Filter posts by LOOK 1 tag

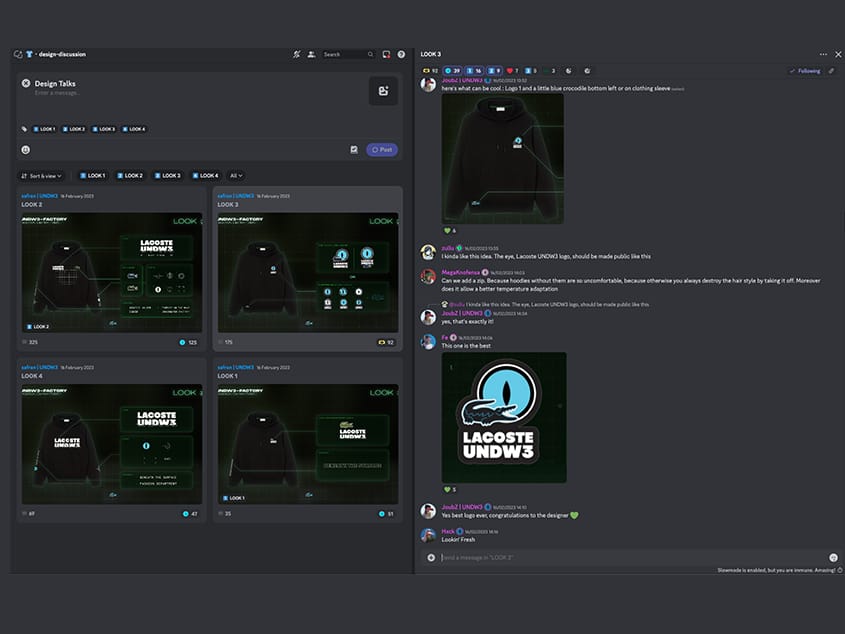tap(93, 176)
